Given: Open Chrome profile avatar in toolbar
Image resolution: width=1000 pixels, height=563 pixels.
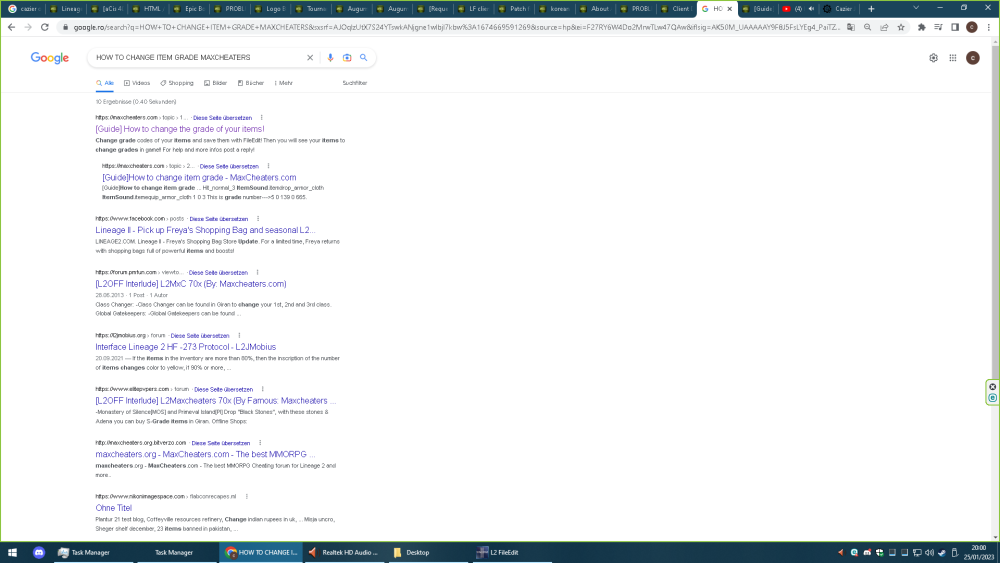Looking at the screenshot, I should click(x=972, y=27).
